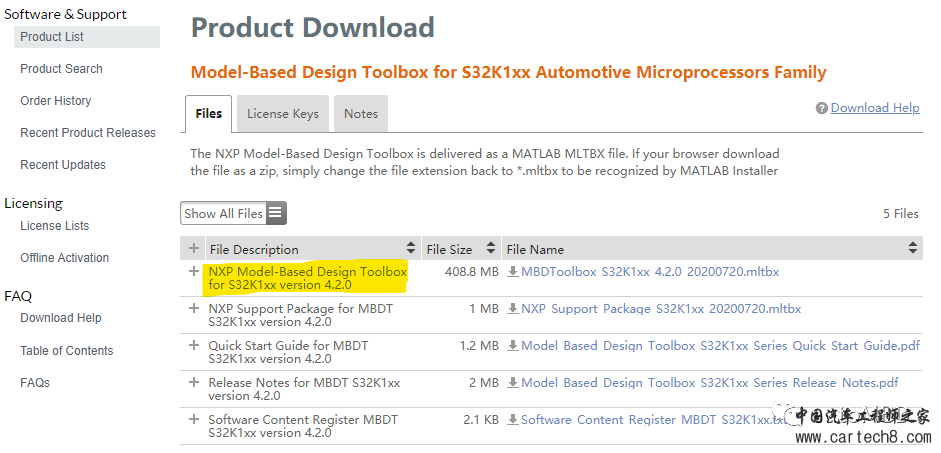
Task: Click the Model-Based Design Toolbox orange title
Action: [508, 73]
